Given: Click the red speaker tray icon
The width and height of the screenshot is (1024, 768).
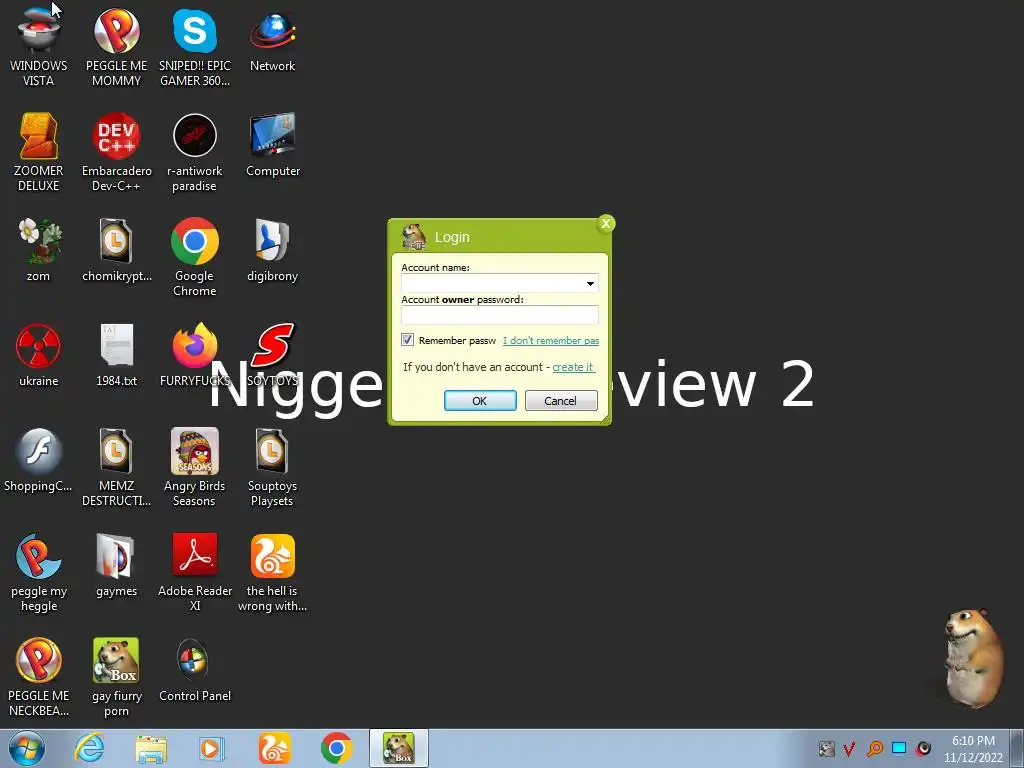Looking at the screenshot, I should point(923,748).
